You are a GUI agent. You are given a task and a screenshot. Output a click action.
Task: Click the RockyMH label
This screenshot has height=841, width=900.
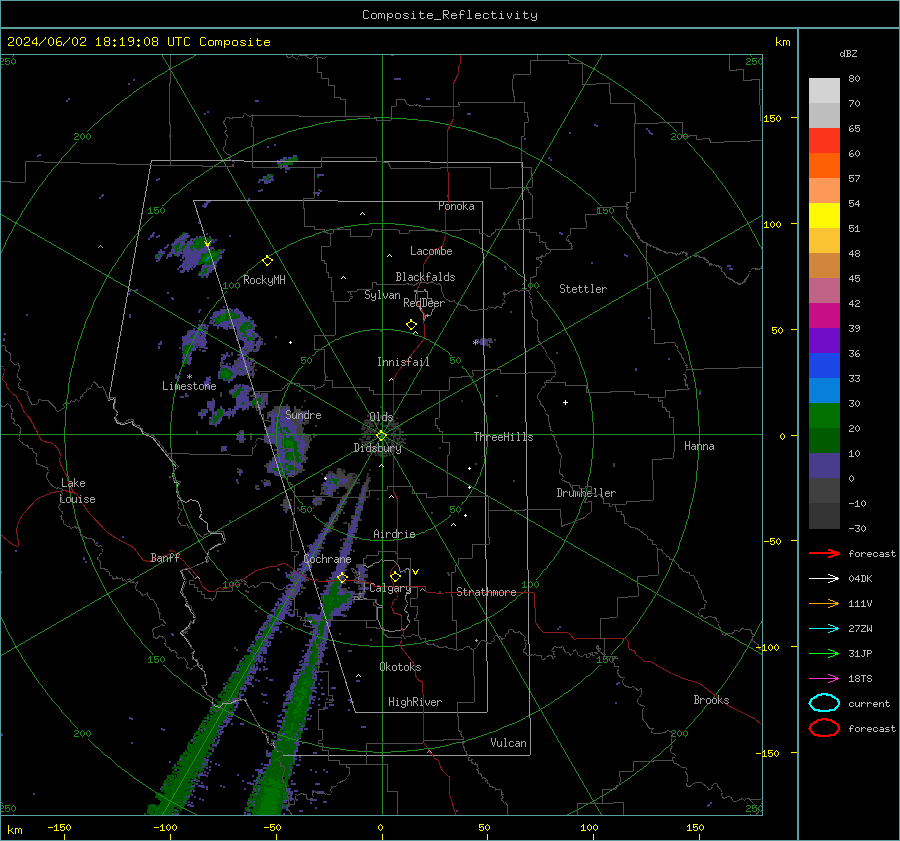coord(264,280)
